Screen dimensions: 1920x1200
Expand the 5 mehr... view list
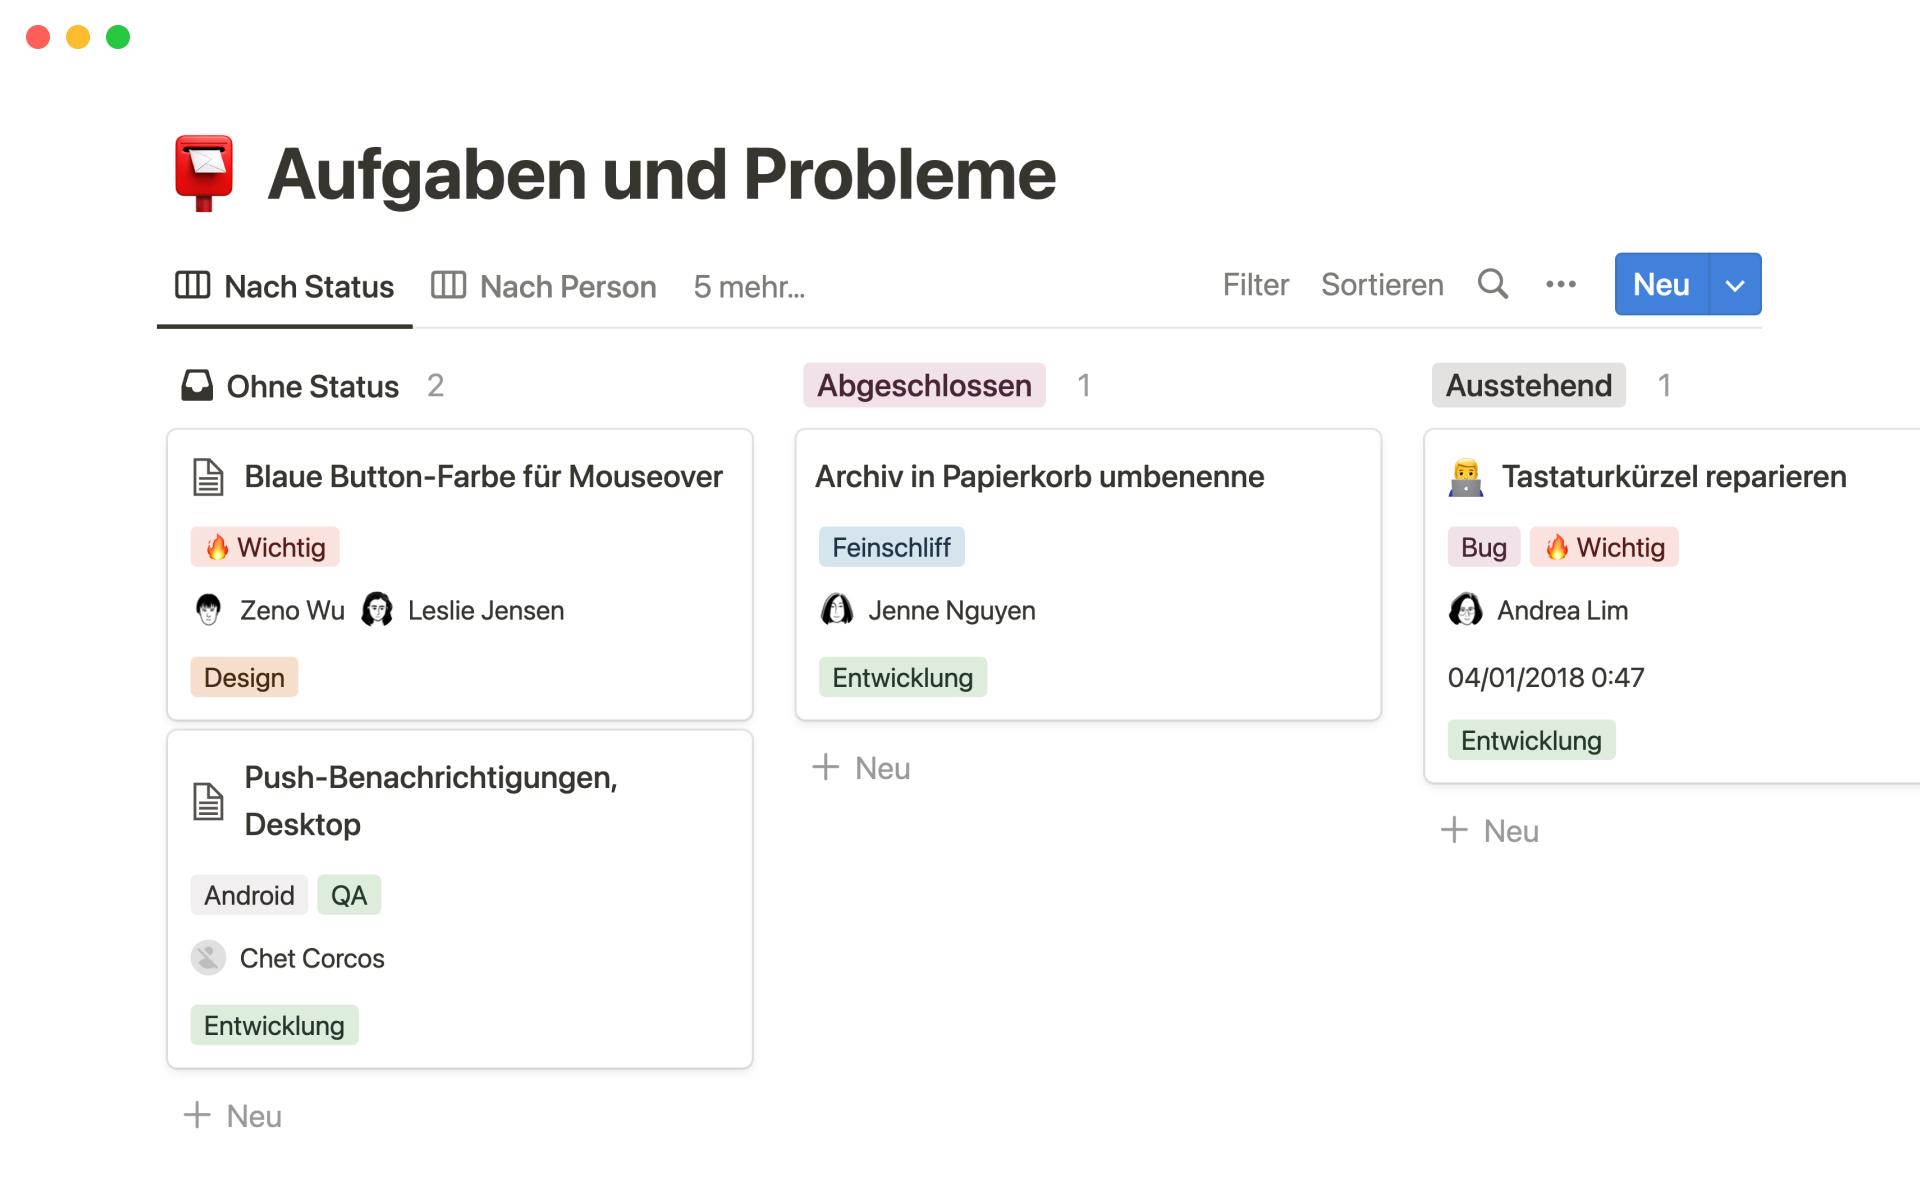point(749,287)
